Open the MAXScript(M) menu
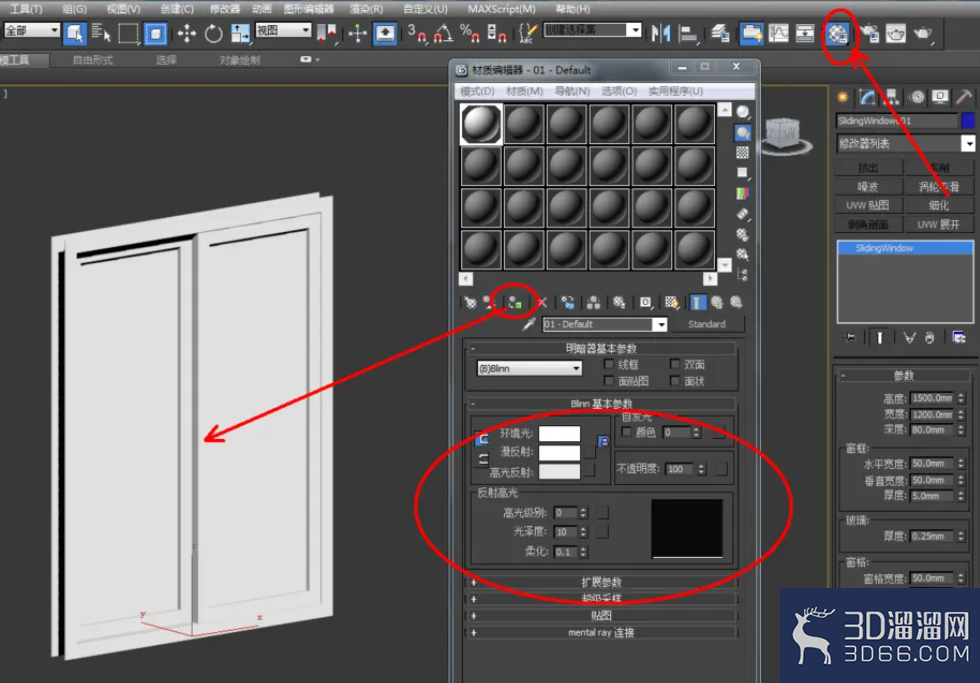The height and width of the screenshot is (683, 980). (501, 9)
